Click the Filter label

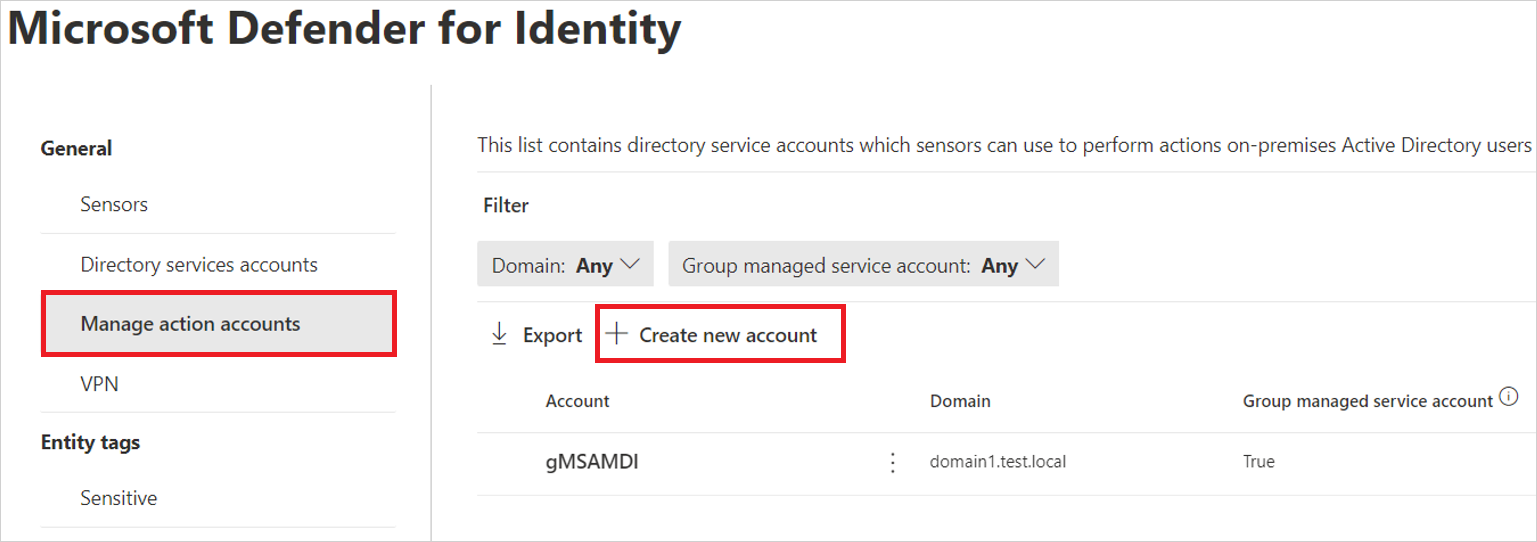pos(506,205)
